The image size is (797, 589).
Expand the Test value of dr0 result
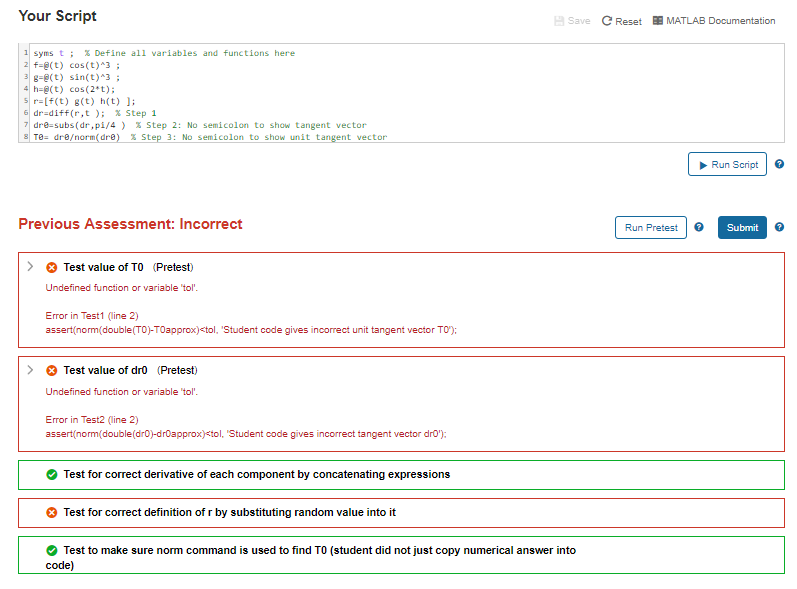click(30, 370)
